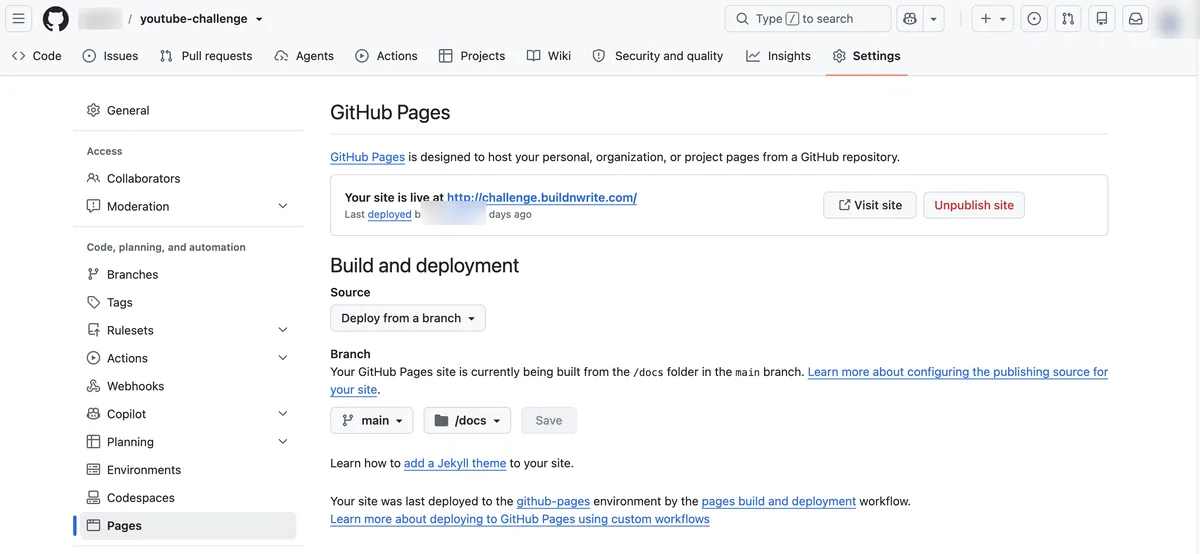
Task: Switch to the Pull requests tab
Action: point(206,56)
